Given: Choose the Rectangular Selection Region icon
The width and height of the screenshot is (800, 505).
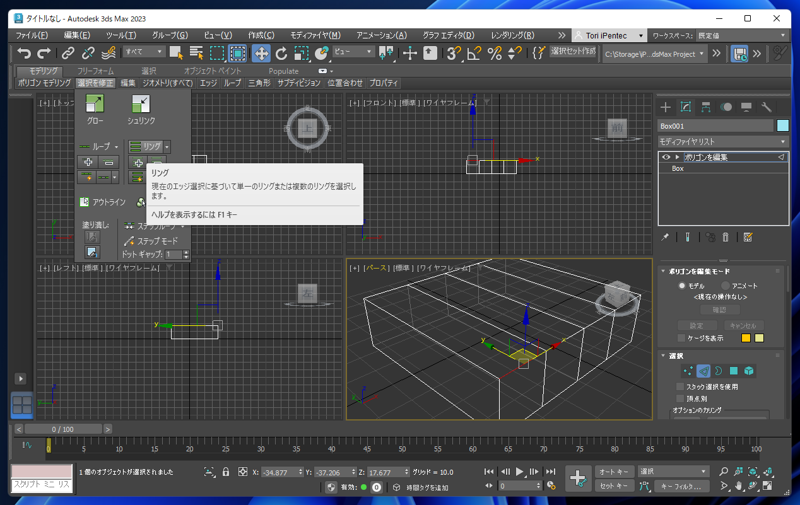Looking at the screenshot, I should [x=217, y=53].
